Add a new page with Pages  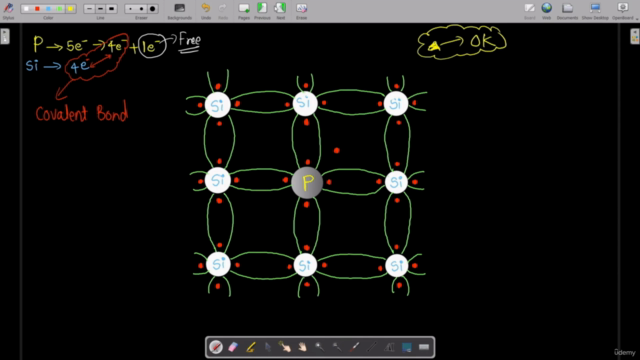point(244,11)
